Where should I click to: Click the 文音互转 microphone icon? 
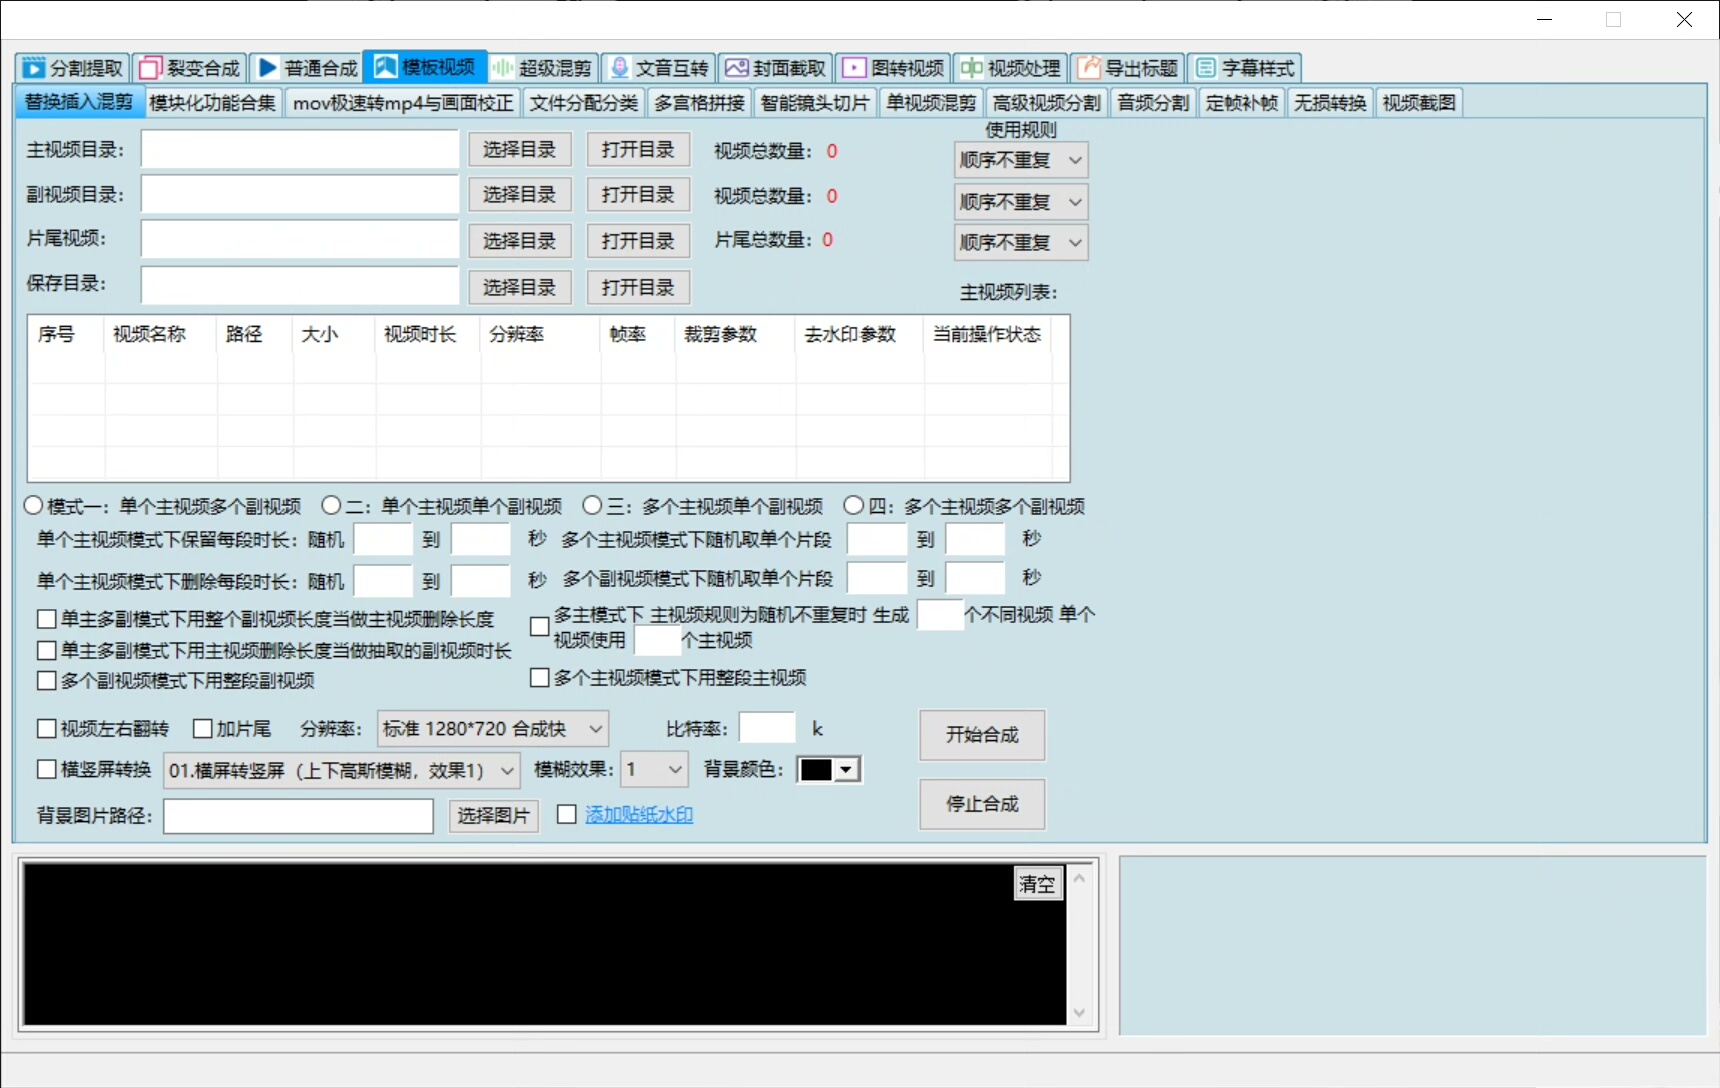[620, 68]
